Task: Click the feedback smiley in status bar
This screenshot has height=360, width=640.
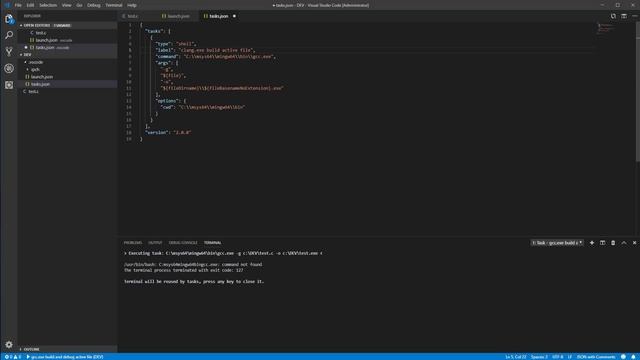Action: 623,357
